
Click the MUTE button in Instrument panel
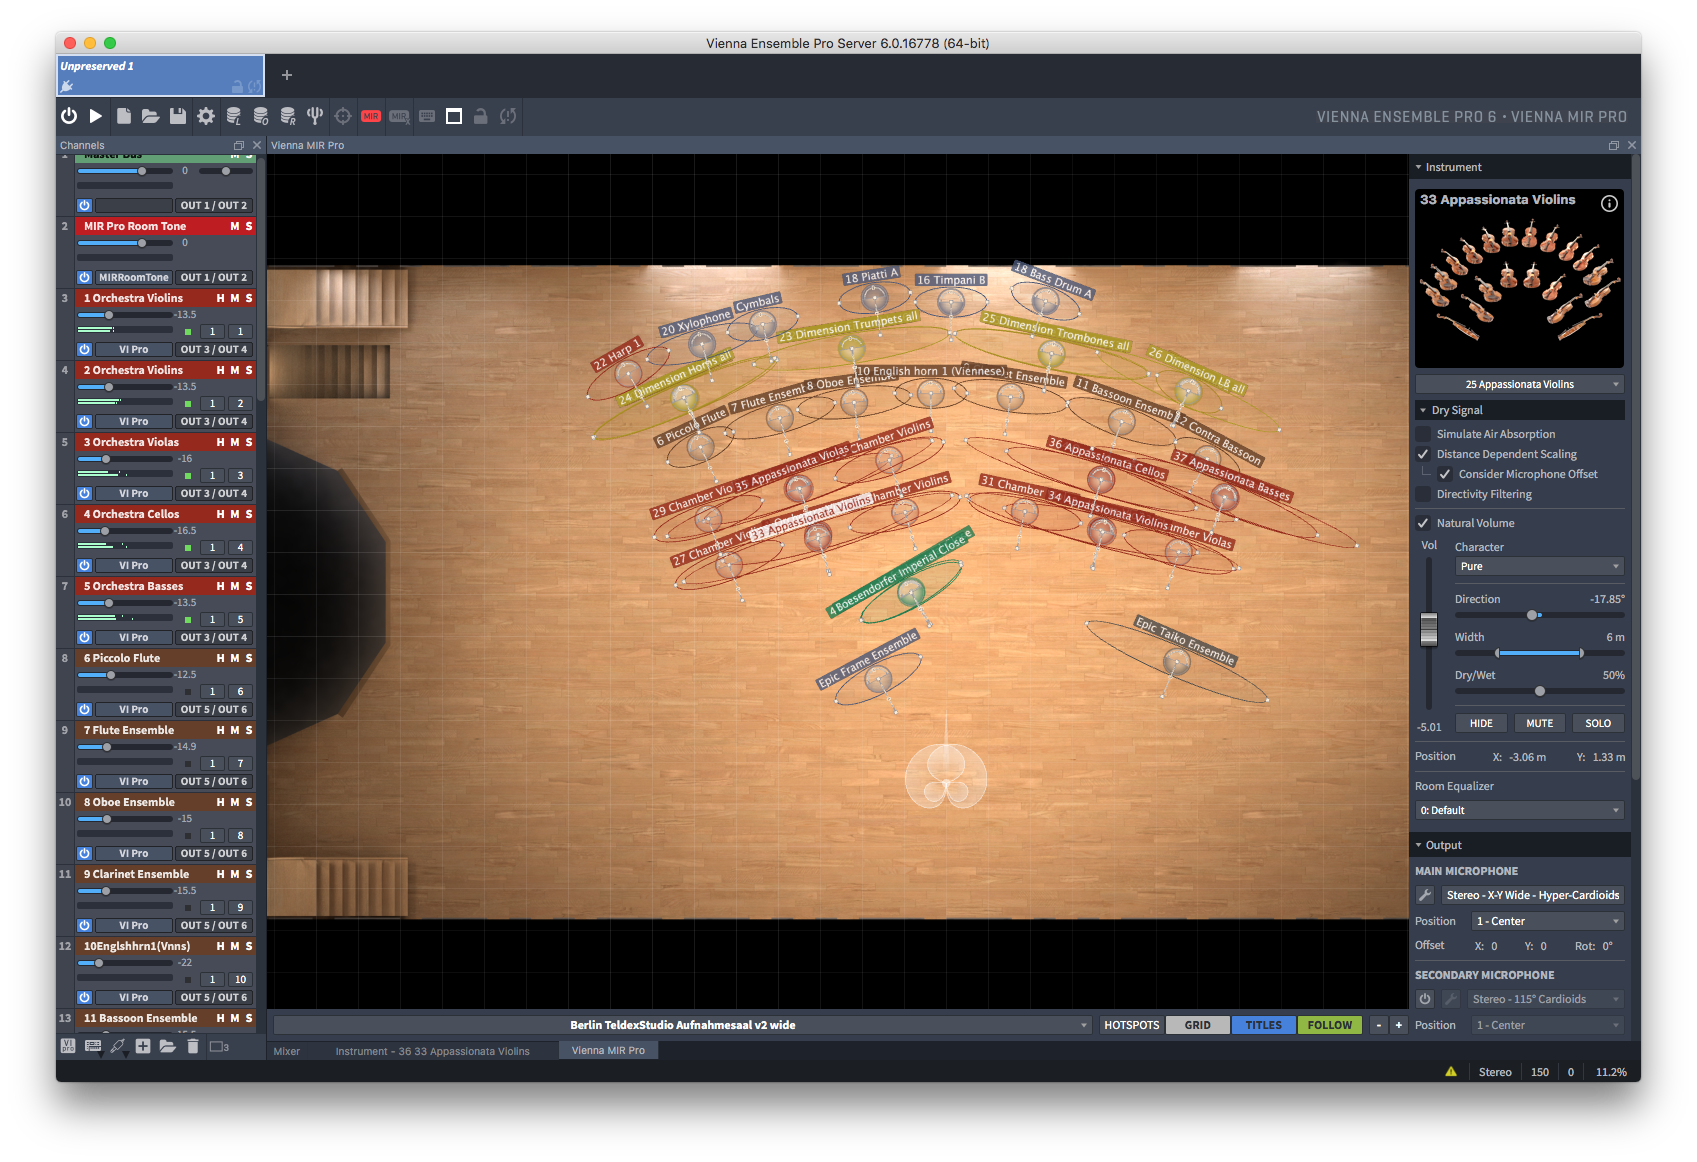coord(1540,723)
